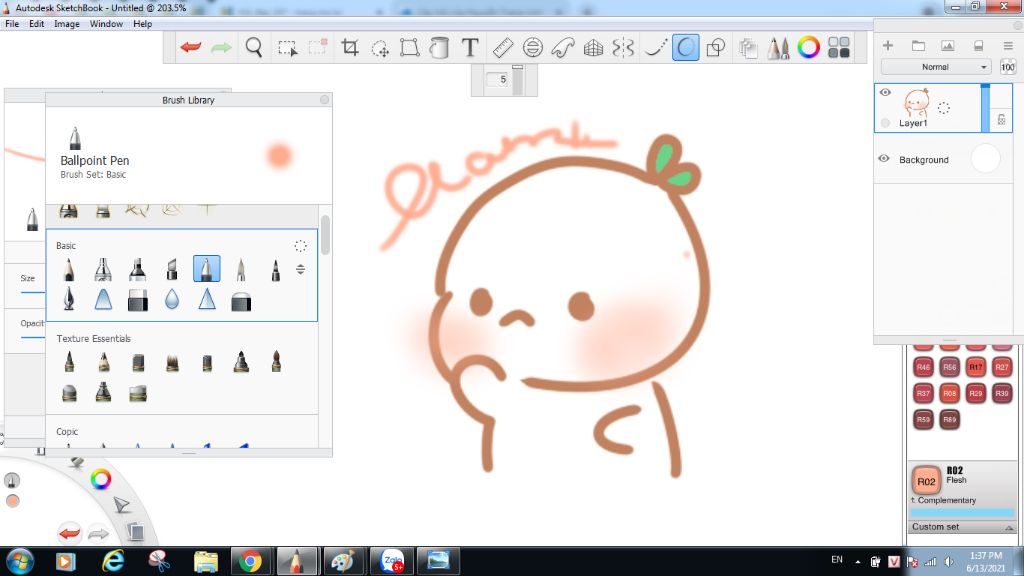Screen dimensions: 1024x576
Task: Click the green Redo arrow in top toolbar
Action: (221, 48)
